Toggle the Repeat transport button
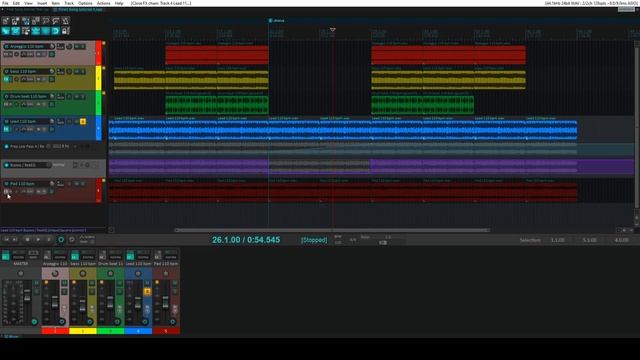 coord(72,240)
